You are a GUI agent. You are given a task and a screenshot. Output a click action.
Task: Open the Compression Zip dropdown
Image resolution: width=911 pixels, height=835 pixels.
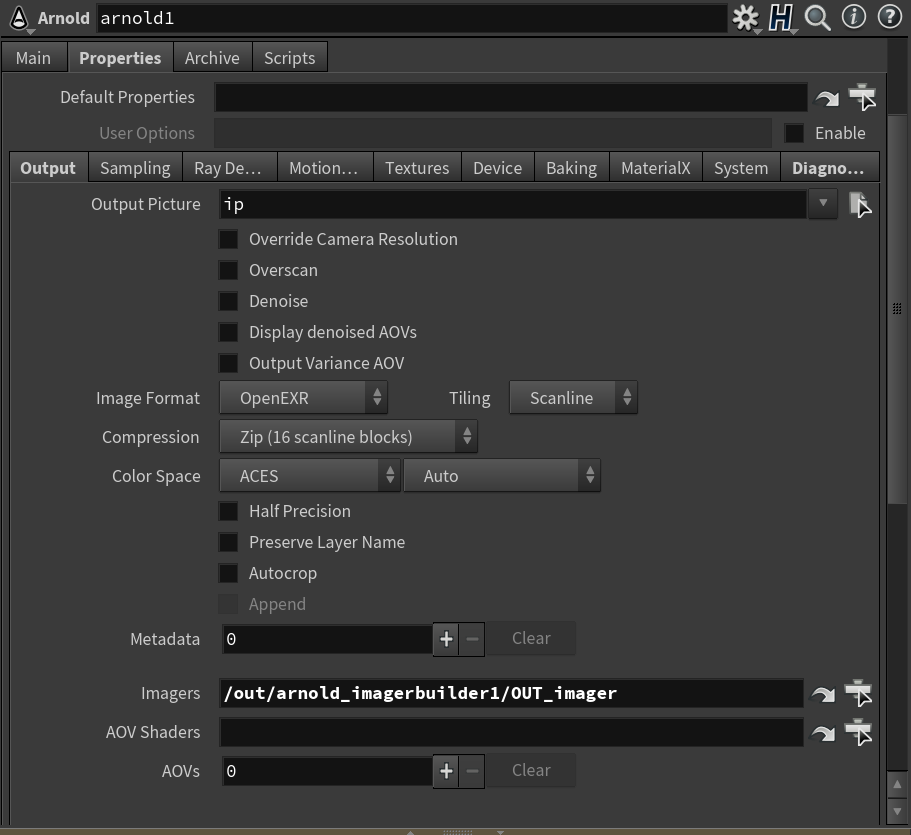(349, 437)
